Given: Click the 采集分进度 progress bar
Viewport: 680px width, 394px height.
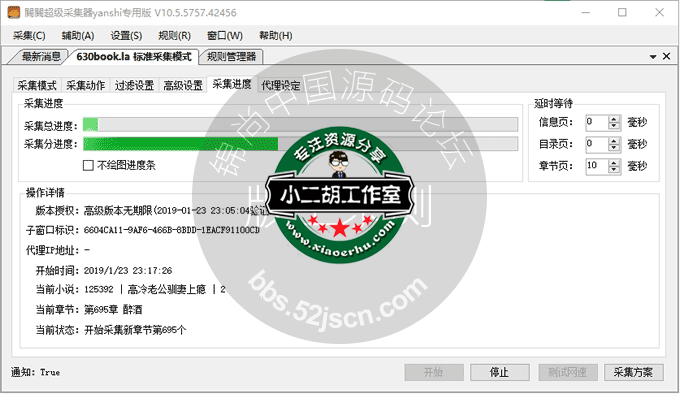Looking at the screenshot, I should (301, 144).
